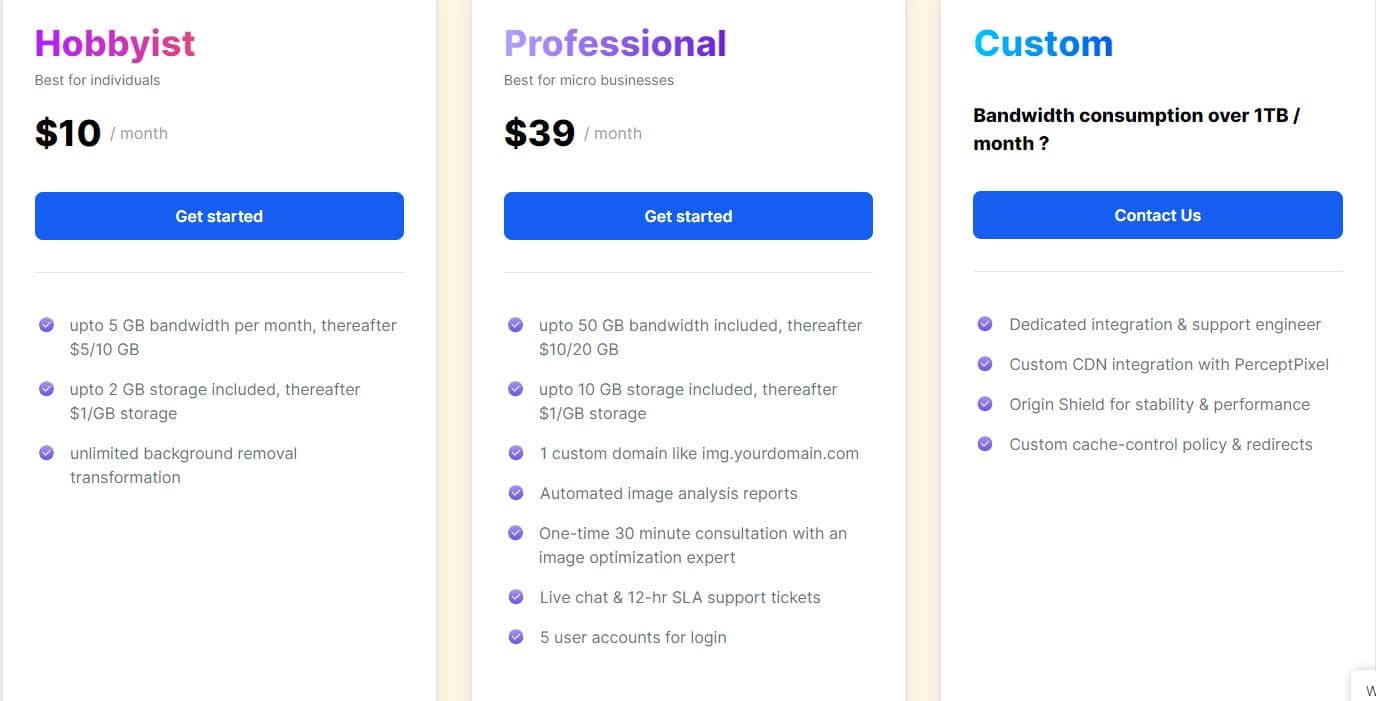
Task: Click the checkmark beside Origin Shield feature
Action: [x=984, y=404]
